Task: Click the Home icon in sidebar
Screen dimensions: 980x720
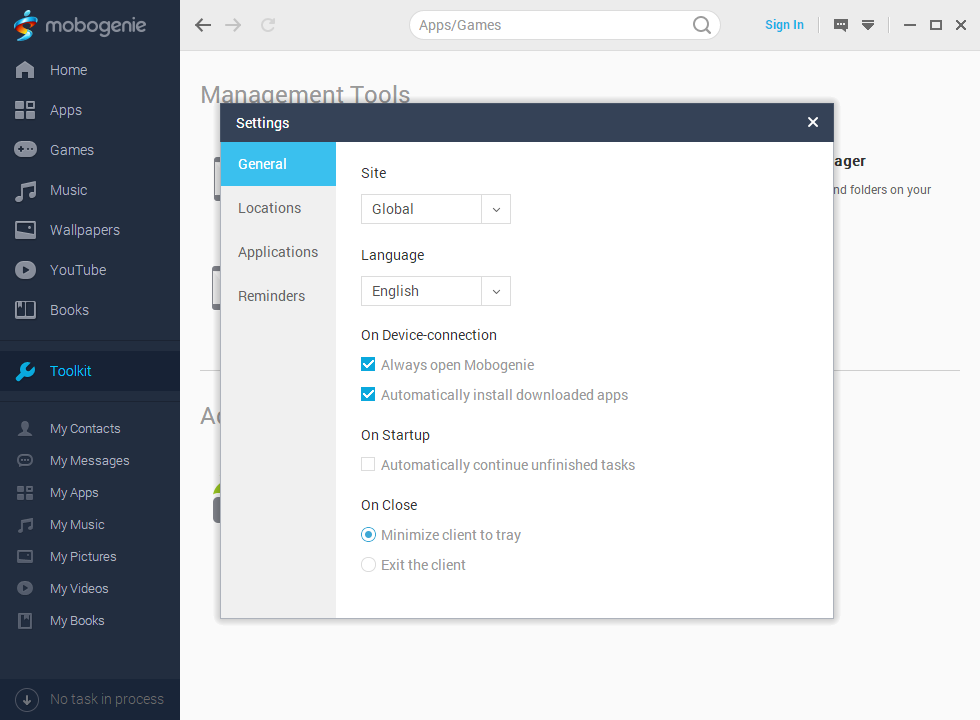Action: (25, 70)
